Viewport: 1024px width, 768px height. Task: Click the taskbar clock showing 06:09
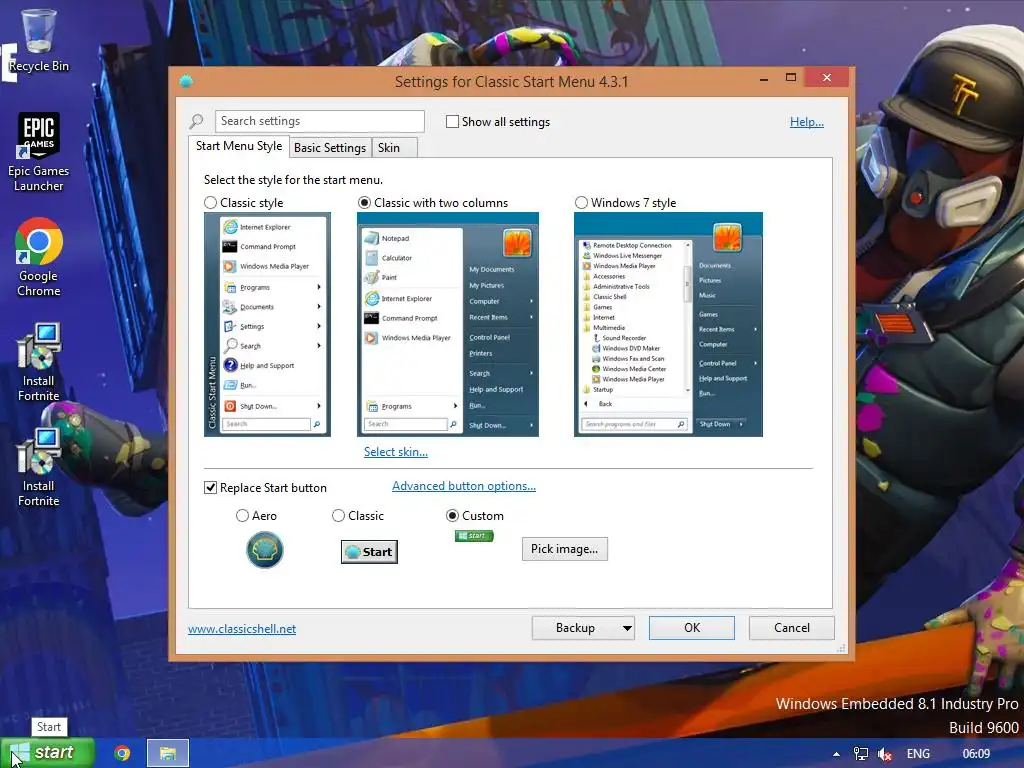point(976,754)
